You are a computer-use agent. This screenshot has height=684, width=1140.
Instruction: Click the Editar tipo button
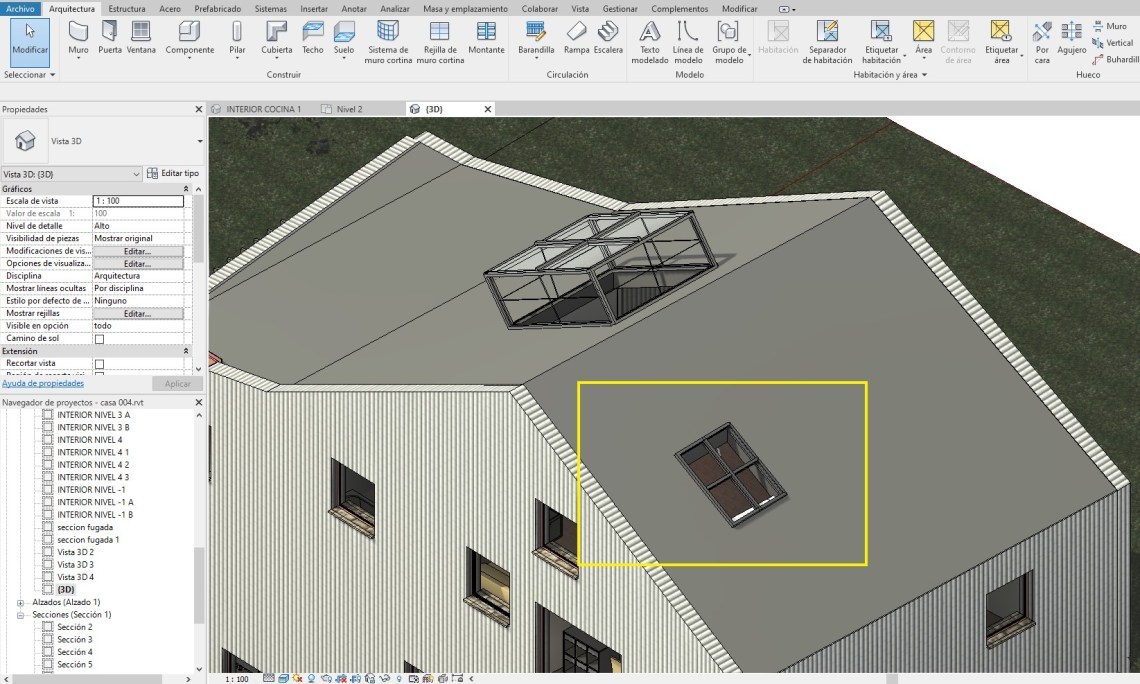(x=173, y=174)
